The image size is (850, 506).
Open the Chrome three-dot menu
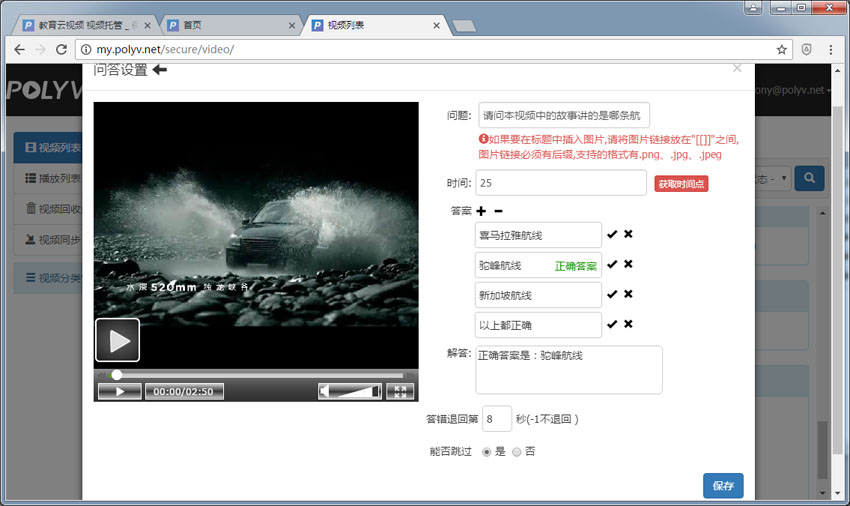(831, 49)
